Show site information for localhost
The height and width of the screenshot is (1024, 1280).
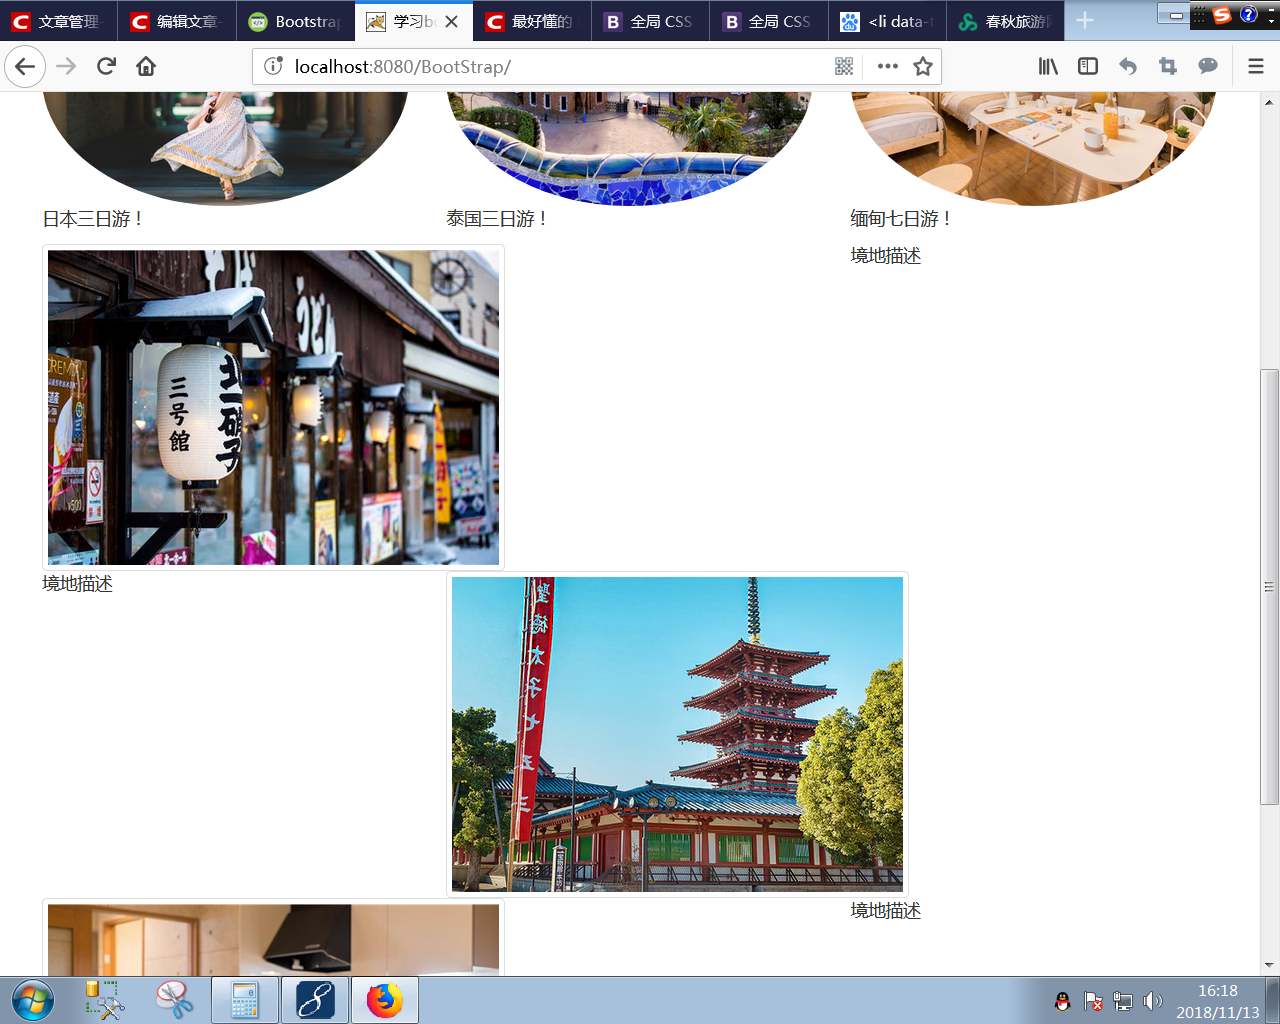273,67
